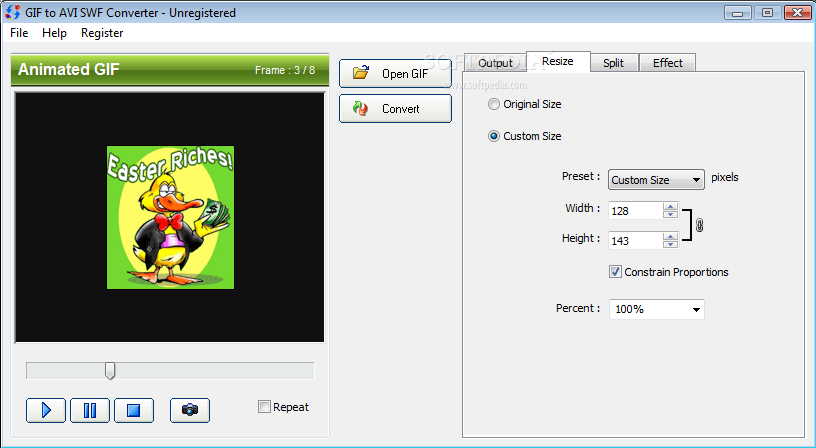Click the frame position slider thumb
Viewport: 816px width, 448px height.
110,371
